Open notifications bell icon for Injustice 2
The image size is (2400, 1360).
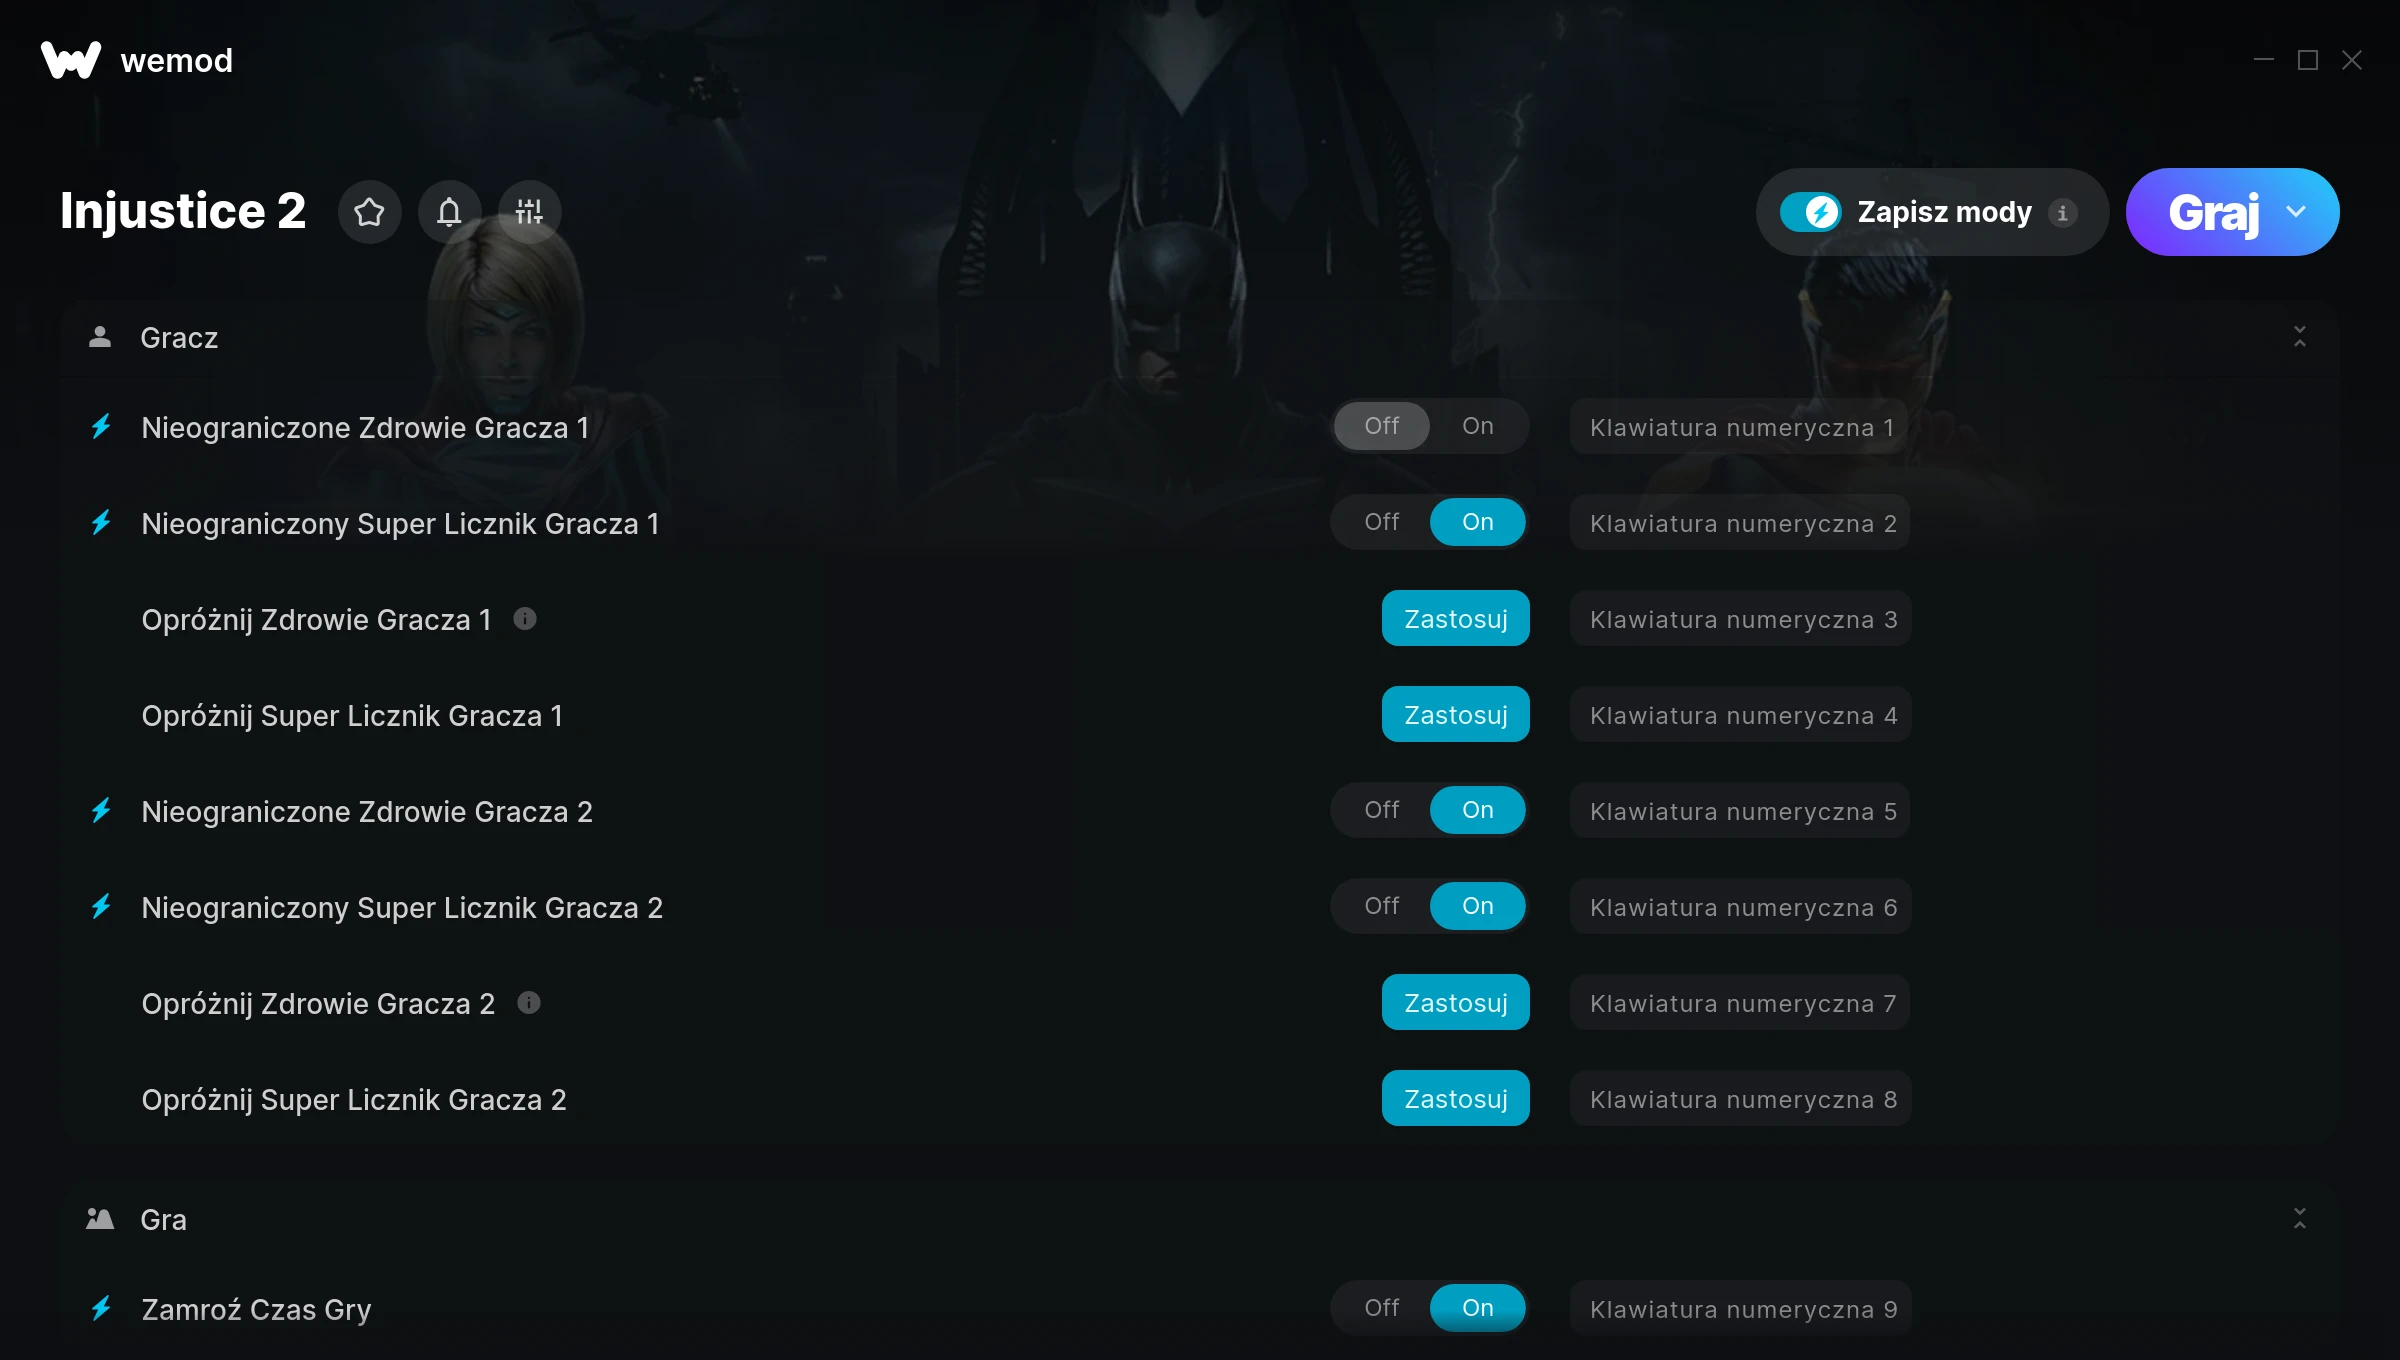(449, 212)
